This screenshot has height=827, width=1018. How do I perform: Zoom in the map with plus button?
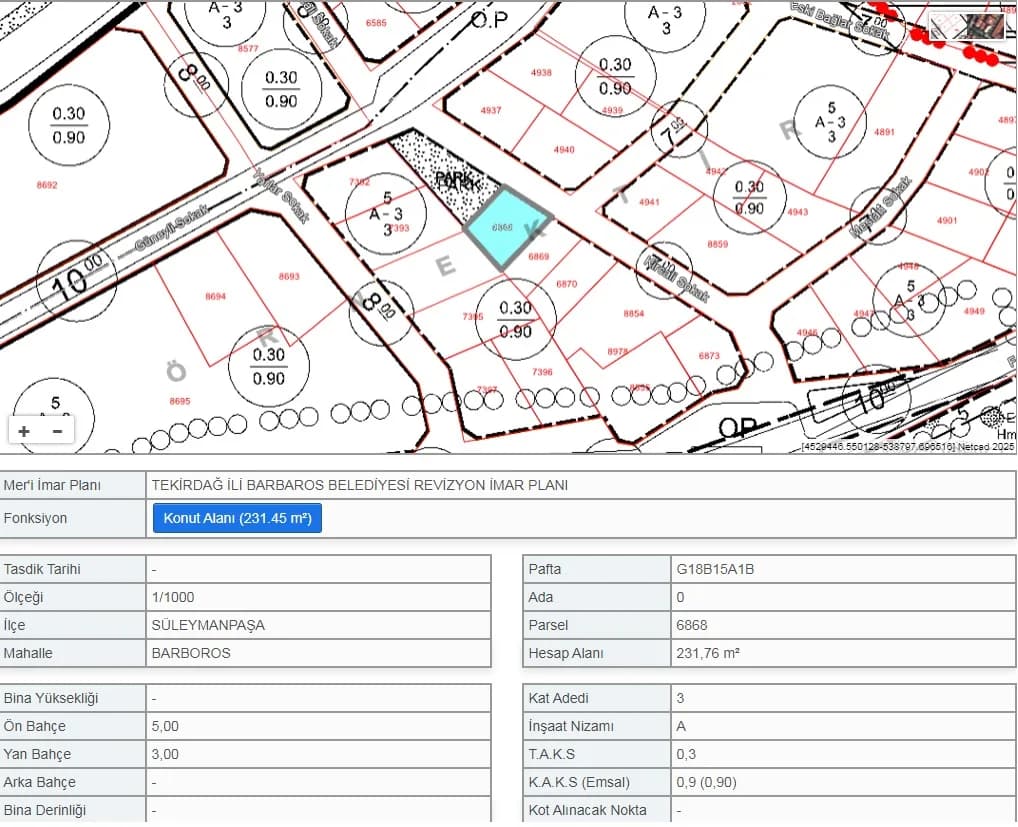pyautogui.click(x=24, y=431)
